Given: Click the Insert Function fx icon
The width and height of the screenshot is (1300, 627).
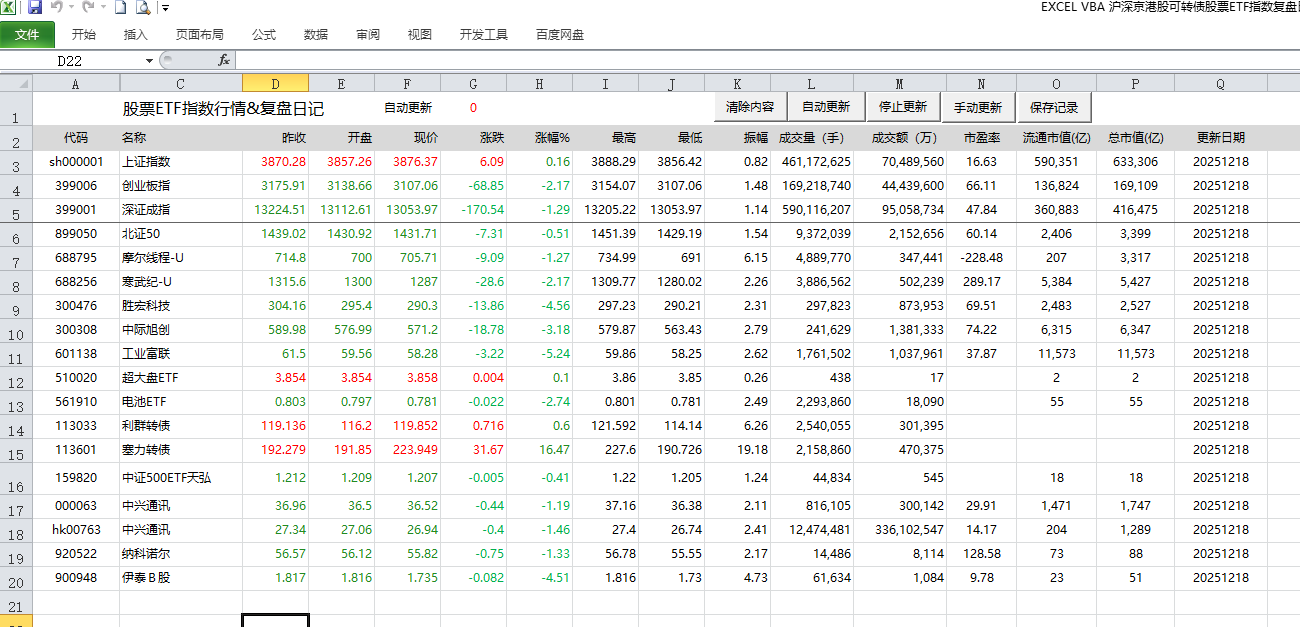Looking at the screenshot, I should (222, 60).
